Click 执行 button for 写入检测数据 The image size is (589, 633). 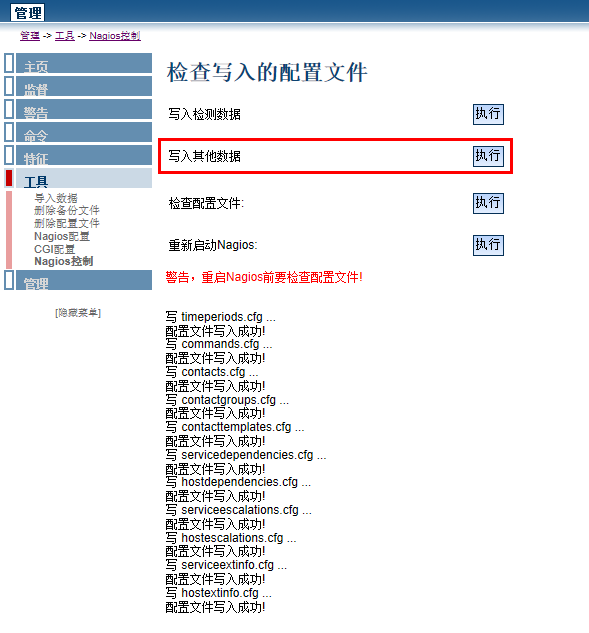488,114
